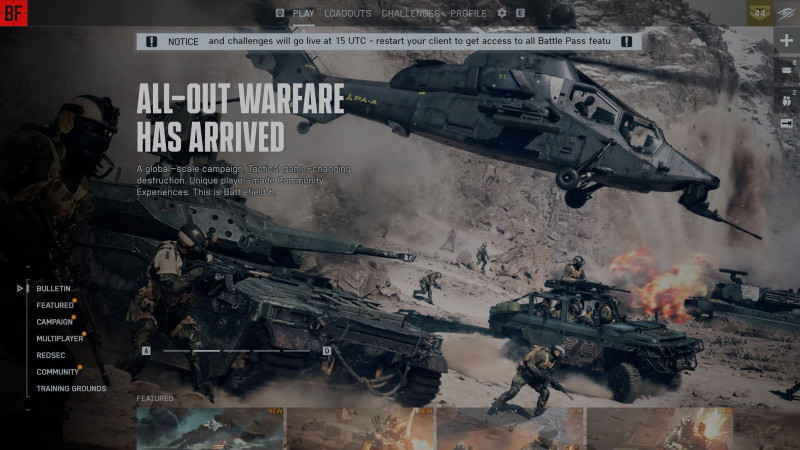Select the third carousel slide indicator

pyautogui.click(x=236, y=351)
